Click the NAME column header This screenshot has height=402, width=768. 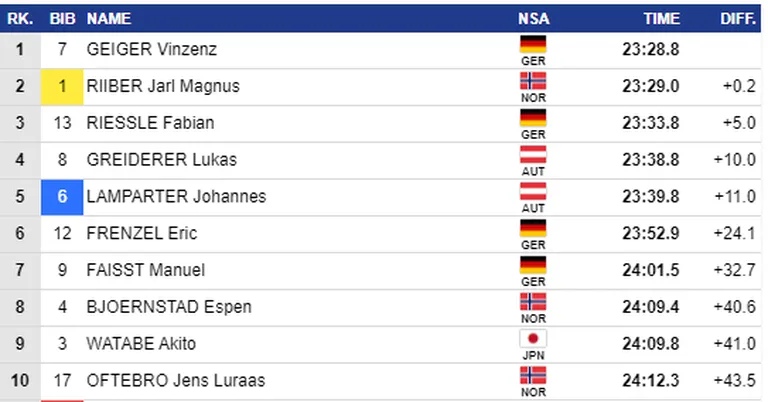[x=109, y=19]
